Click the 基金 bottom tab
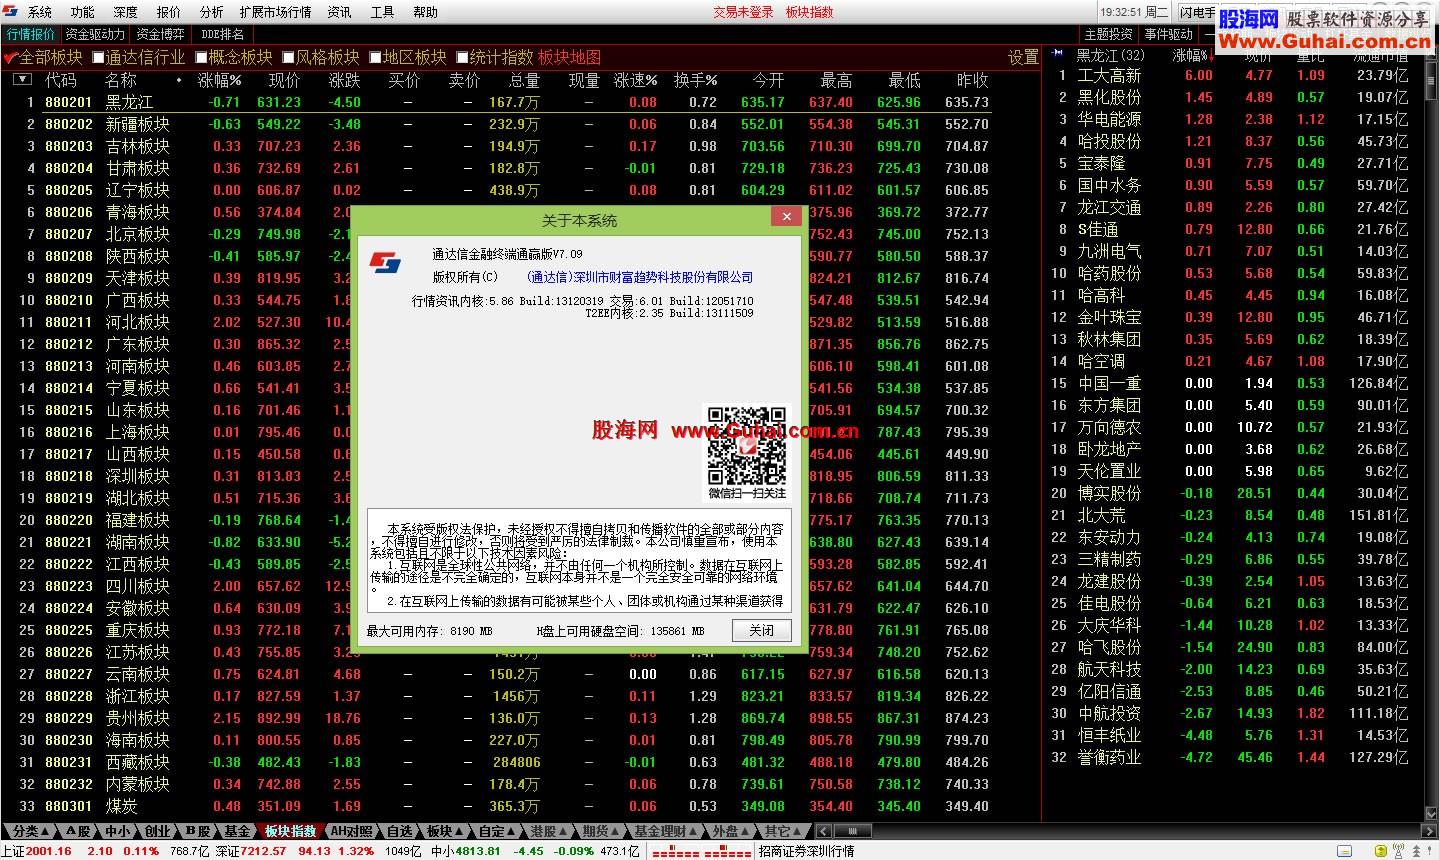The height and width of the screenshot is (860, 1440). coord(237,831)
